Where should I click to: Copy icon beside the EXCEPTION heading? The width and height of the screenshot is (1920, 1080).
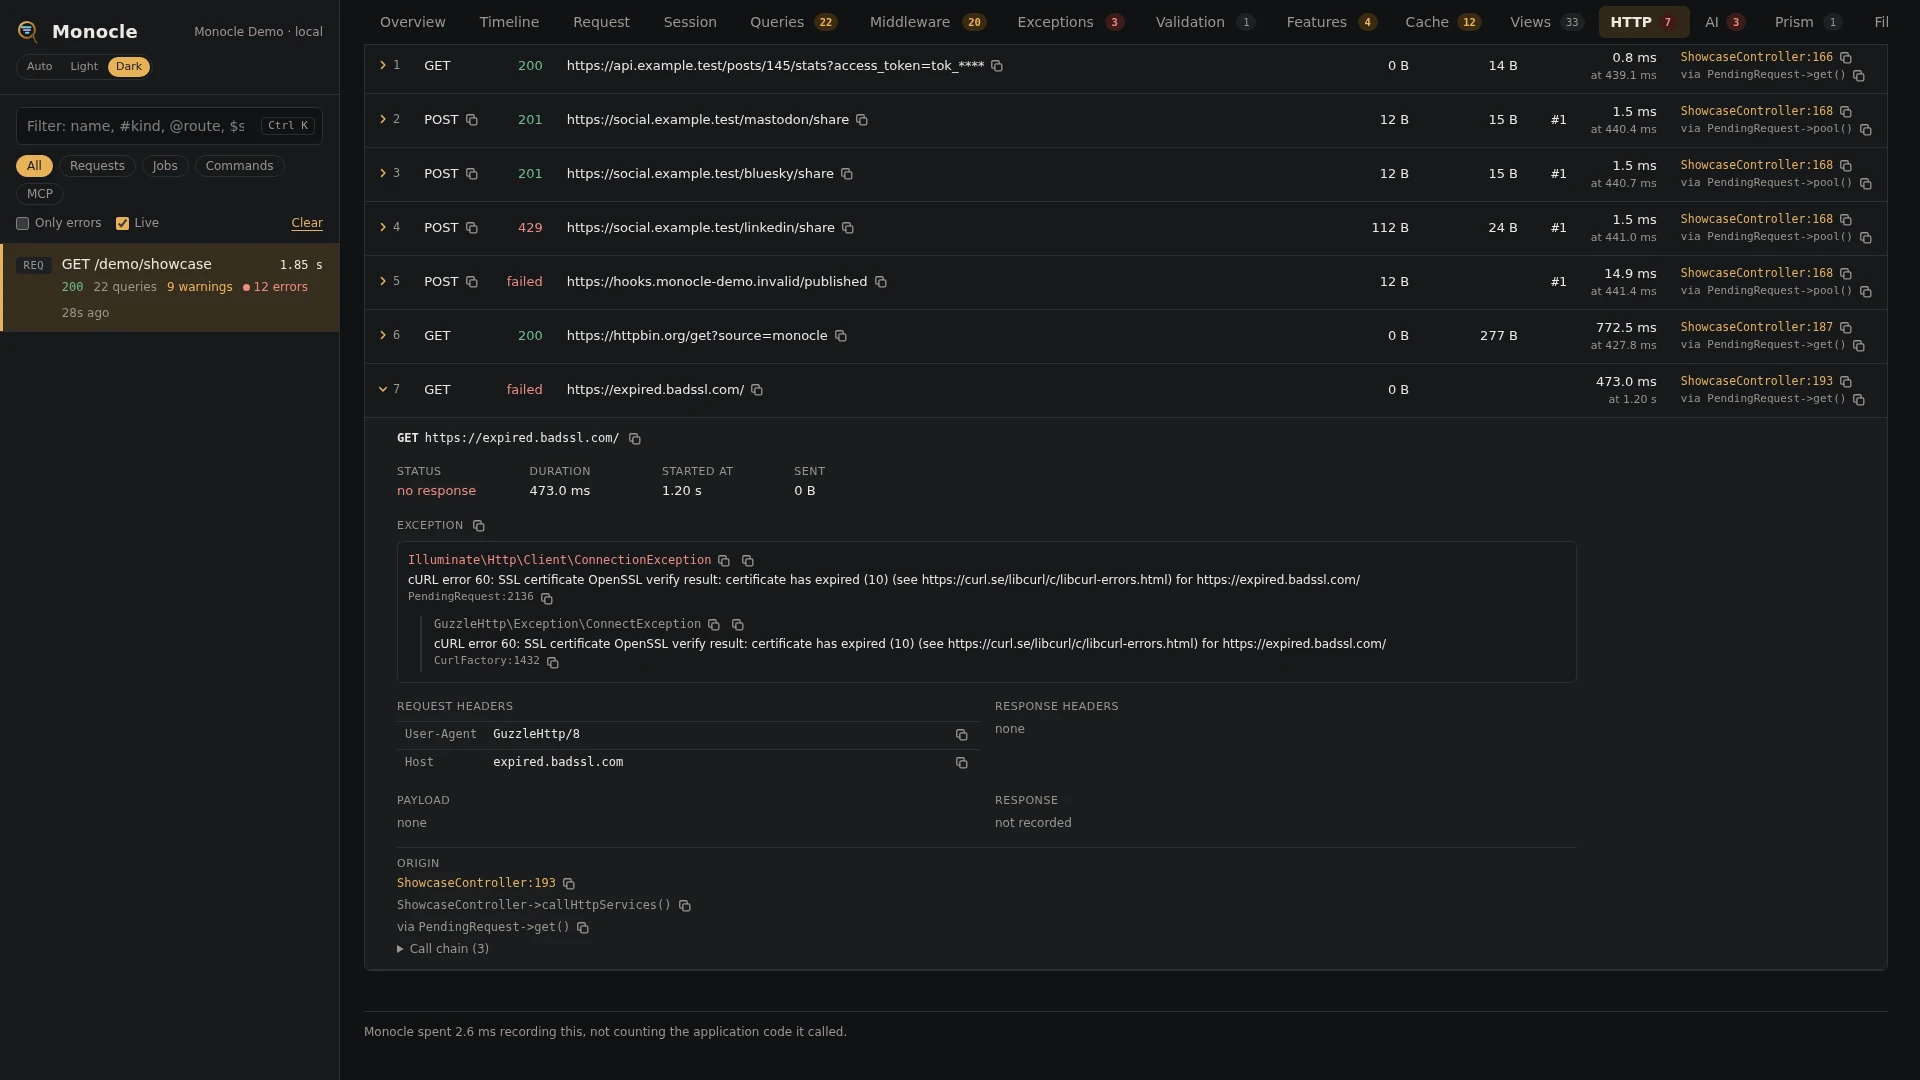tap(479, 526)
